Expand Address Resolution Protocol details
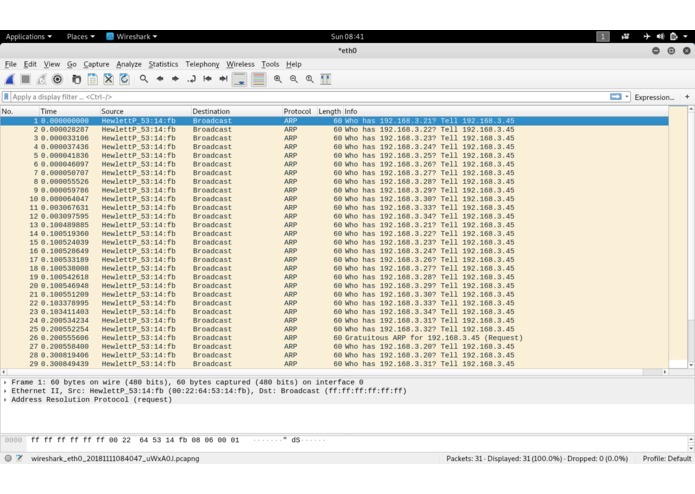Viewport: 695px width, 494px height. 5,400
